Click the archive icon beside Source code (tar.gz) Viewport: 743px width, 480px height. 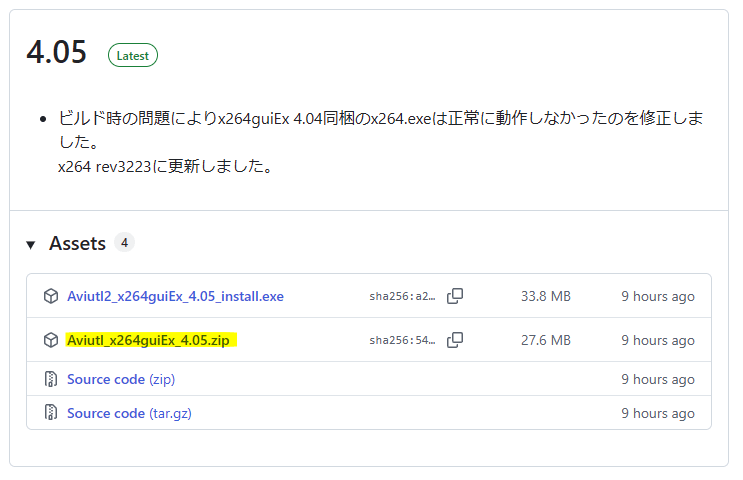click(x=51, y=413)
